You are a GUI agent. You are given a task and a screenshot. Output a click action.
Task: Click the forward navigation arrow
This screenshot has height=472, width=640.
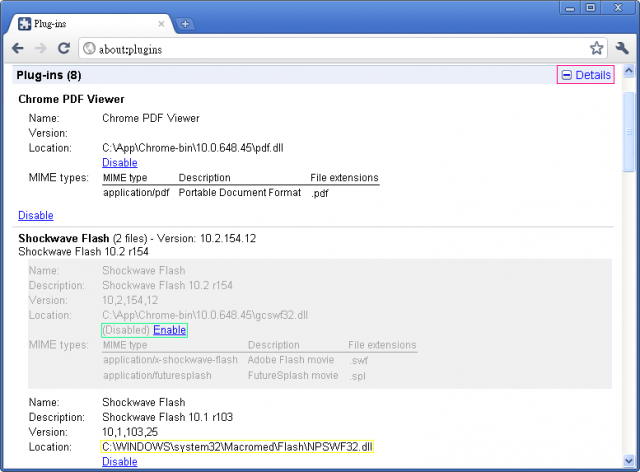coord(40,49)
